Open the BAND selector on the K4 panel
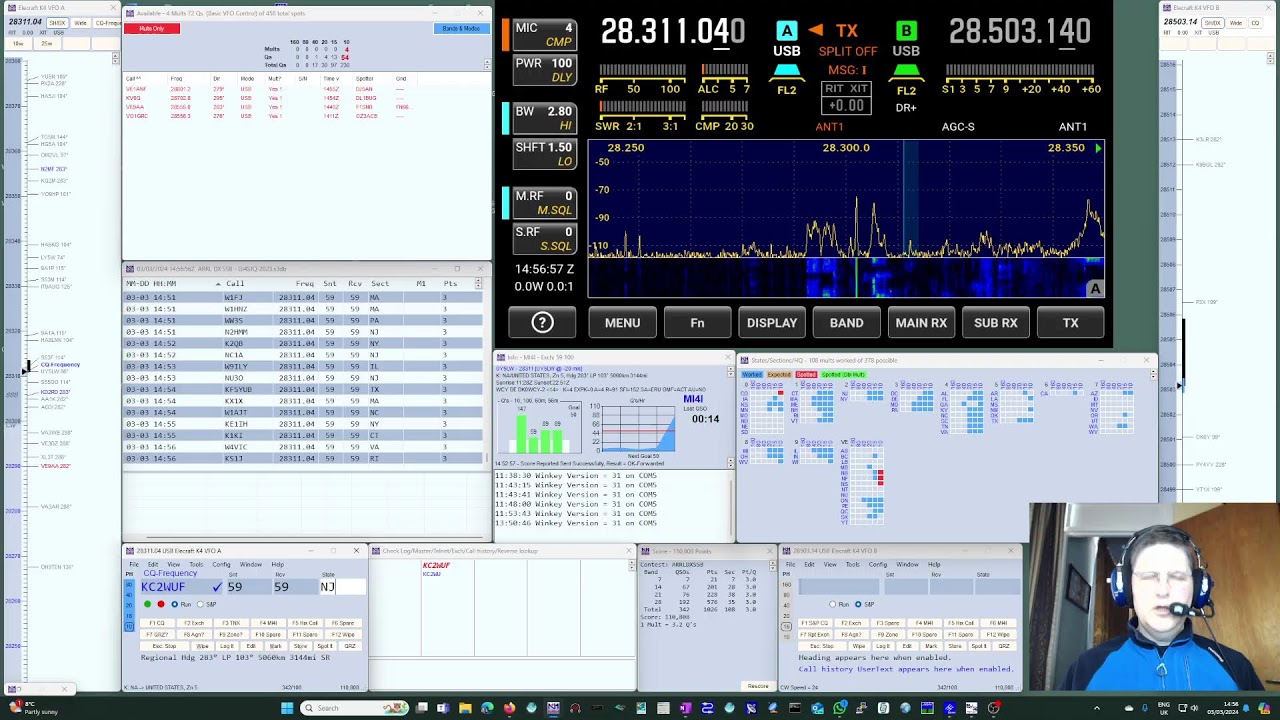Image resolution: width=1280 pixels, height=720 pixels. [846, 323]
